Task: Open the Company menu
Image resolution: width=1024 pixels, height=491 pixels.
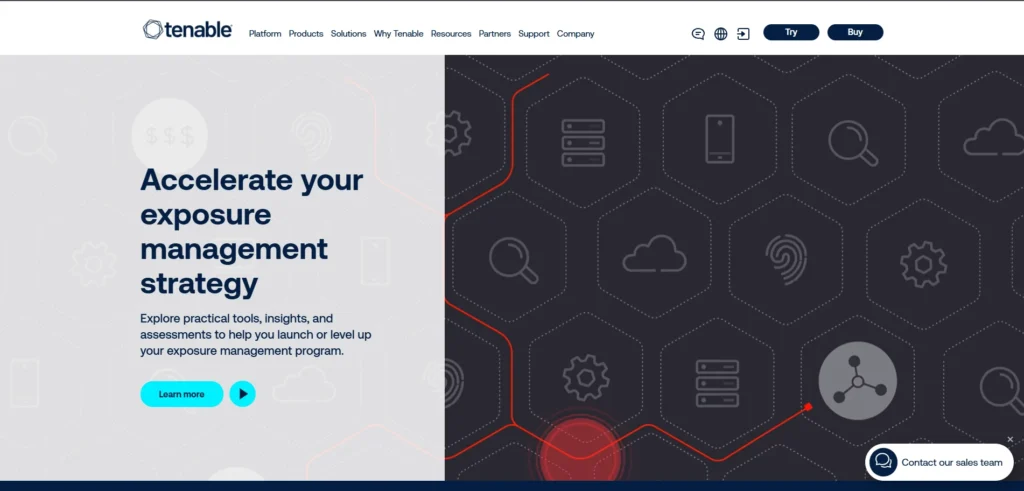Action: (x=575, y=34)
